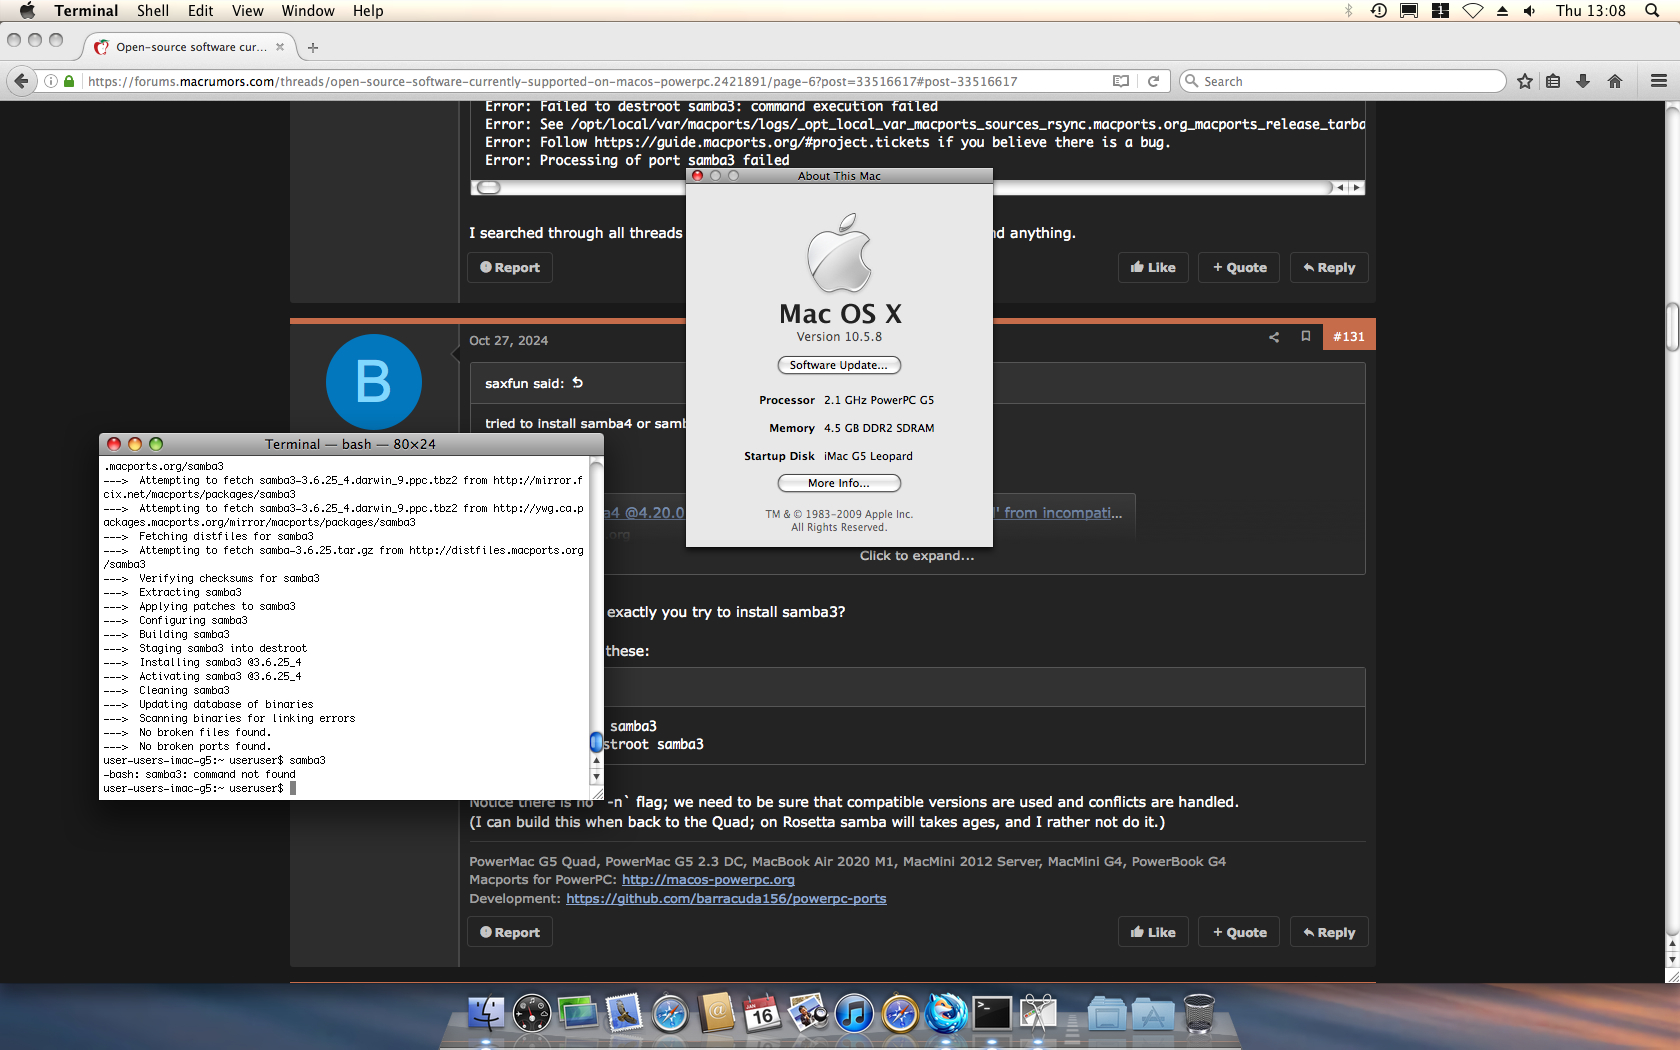Screen dimensions: 1680x1050
Task: Like post #131 at the bottom
Action: [1153, 933]
